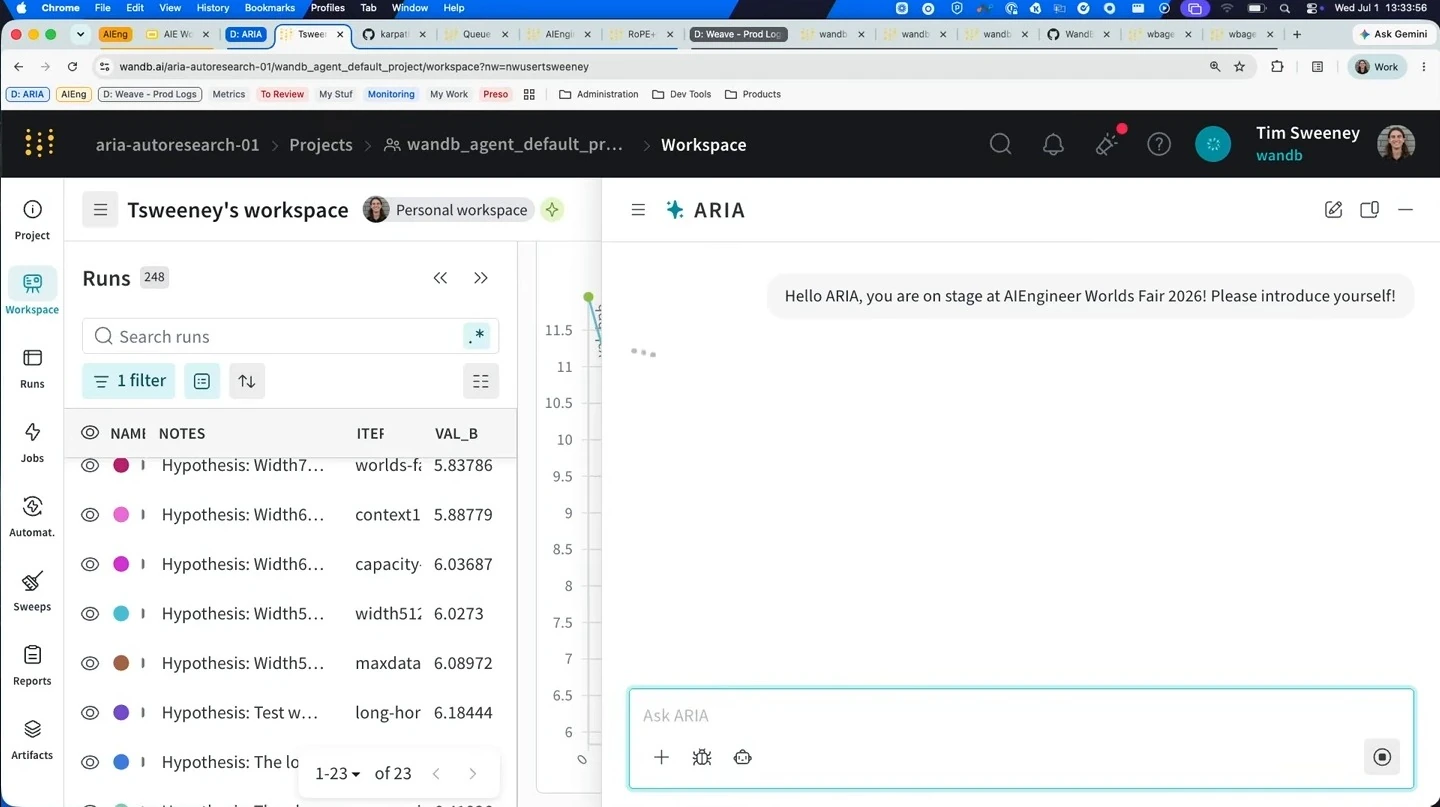Open Work profile in Chrome toolbar
Viewport: 1440px width, 807px height.
point(1377,67)
